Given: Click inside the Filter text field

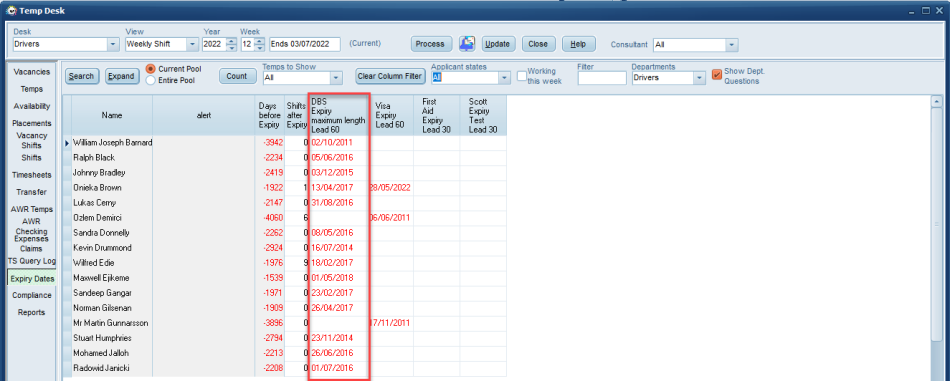Looking at the screenshot, I should pos(602,78).
